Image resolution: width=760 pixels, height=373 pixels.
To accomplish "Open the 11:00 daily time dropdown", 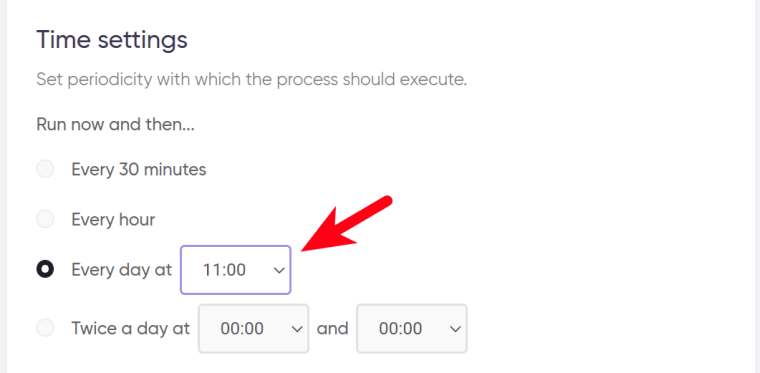I will 236,270.
